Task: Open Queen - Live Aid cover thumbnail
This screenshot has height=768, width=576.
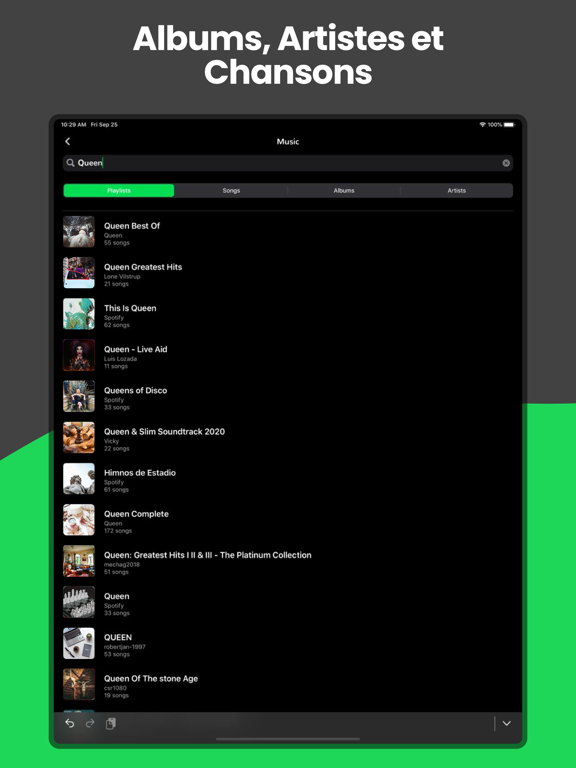Action: (x=79, y=355)
